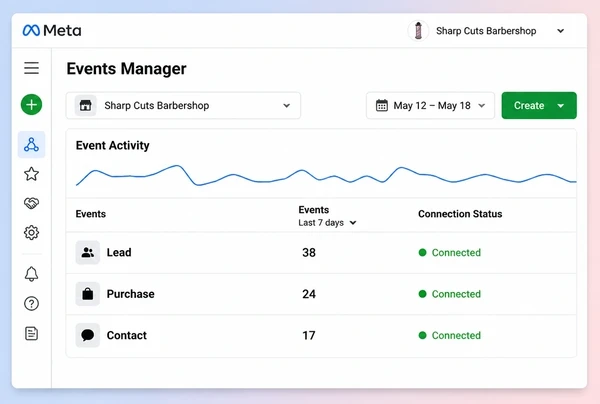The height and width of the screenshot is (404, 600).
Task: Click the Contact event count 17
Action: (x=309, y=336)
